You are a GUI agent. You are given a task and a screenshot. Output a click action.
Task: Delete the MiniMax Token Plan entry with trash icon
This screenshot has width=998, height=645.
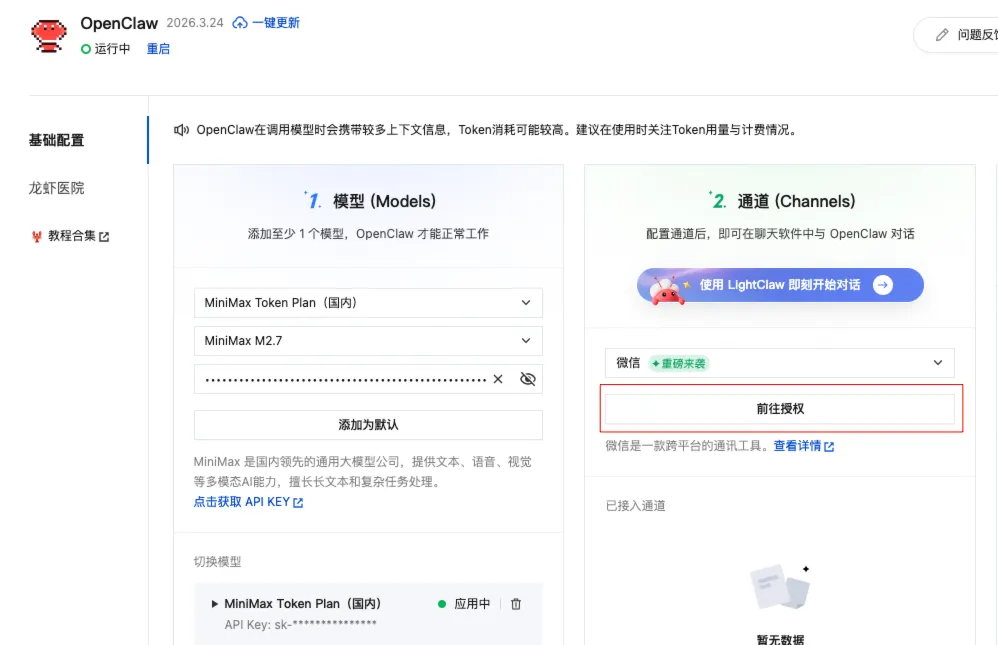[516, 604]
